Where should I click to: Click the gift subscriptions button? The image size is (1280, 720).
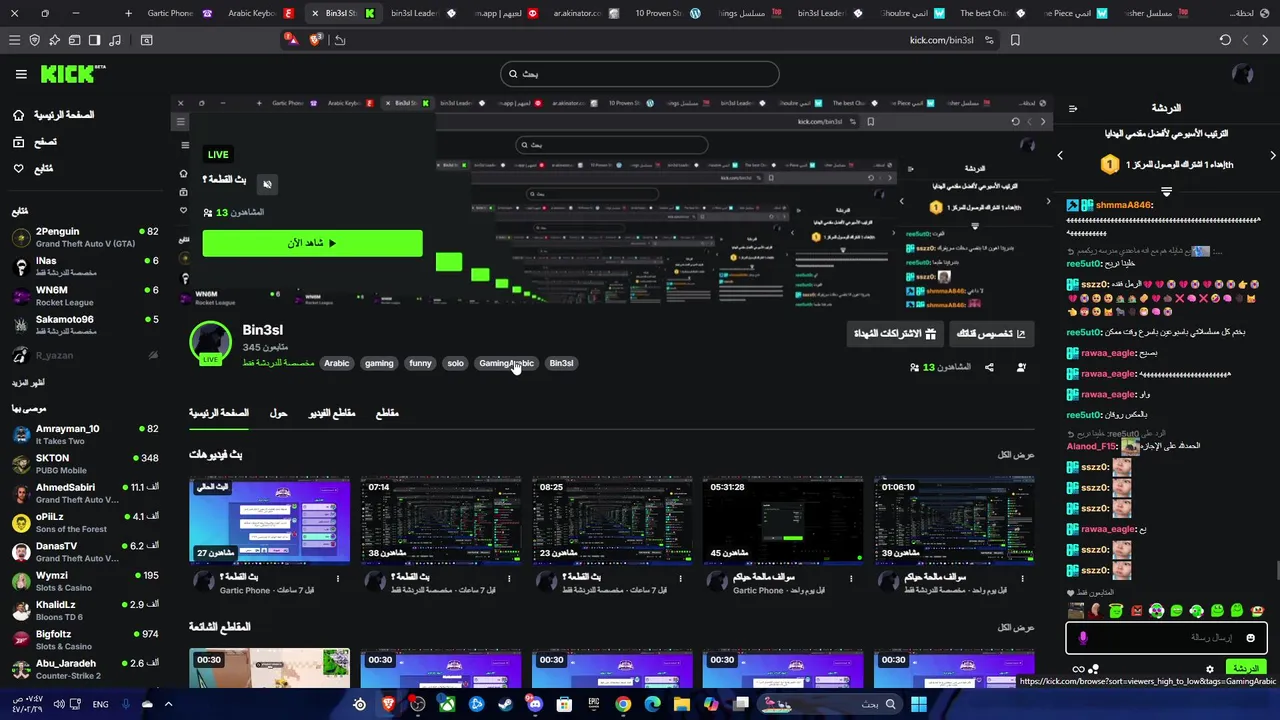pos(895,333)
